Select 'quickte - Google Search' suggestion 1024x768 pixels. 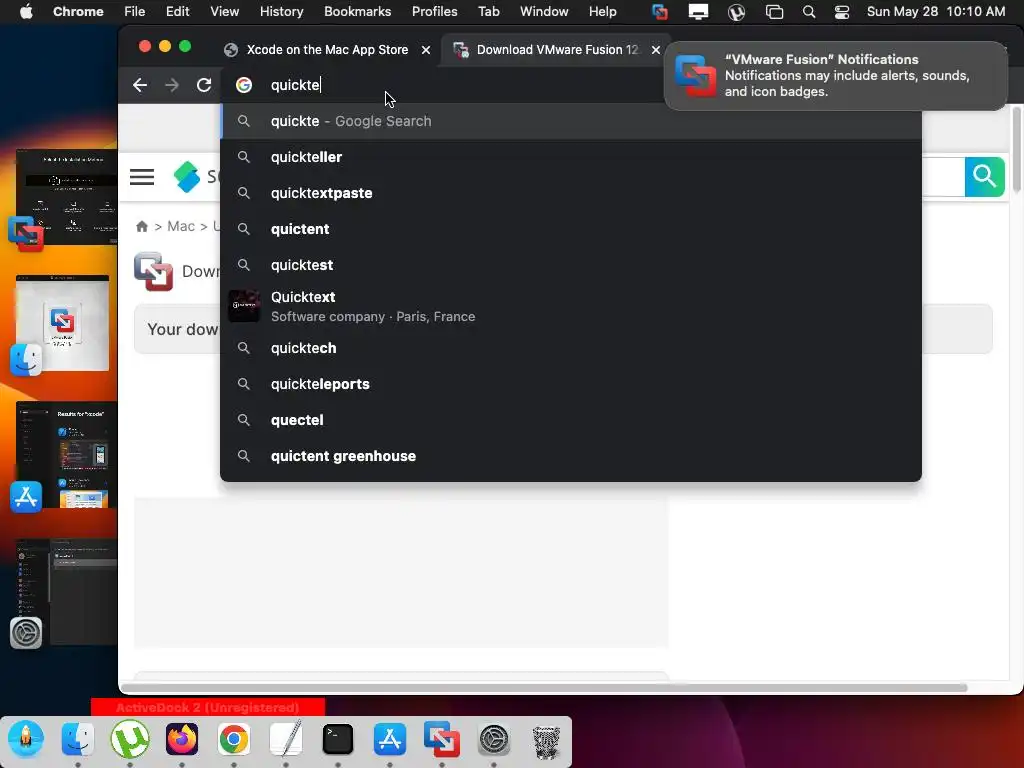click(x=571, y=121)
